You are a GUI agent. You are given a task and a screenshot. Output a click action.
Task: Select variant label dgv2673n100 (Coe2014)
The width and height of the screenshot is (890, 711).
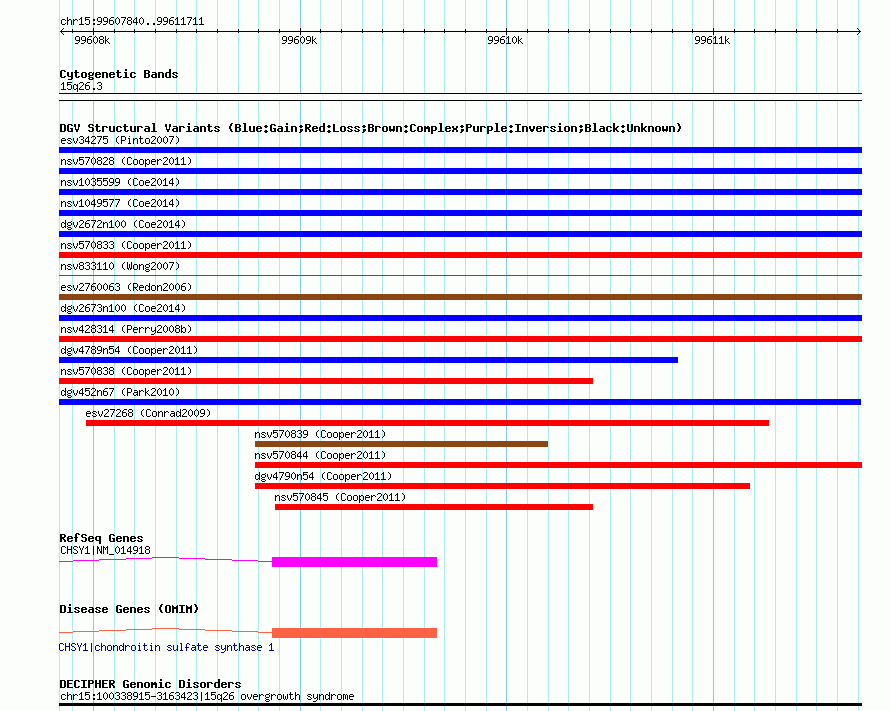[x=123, y=308]
